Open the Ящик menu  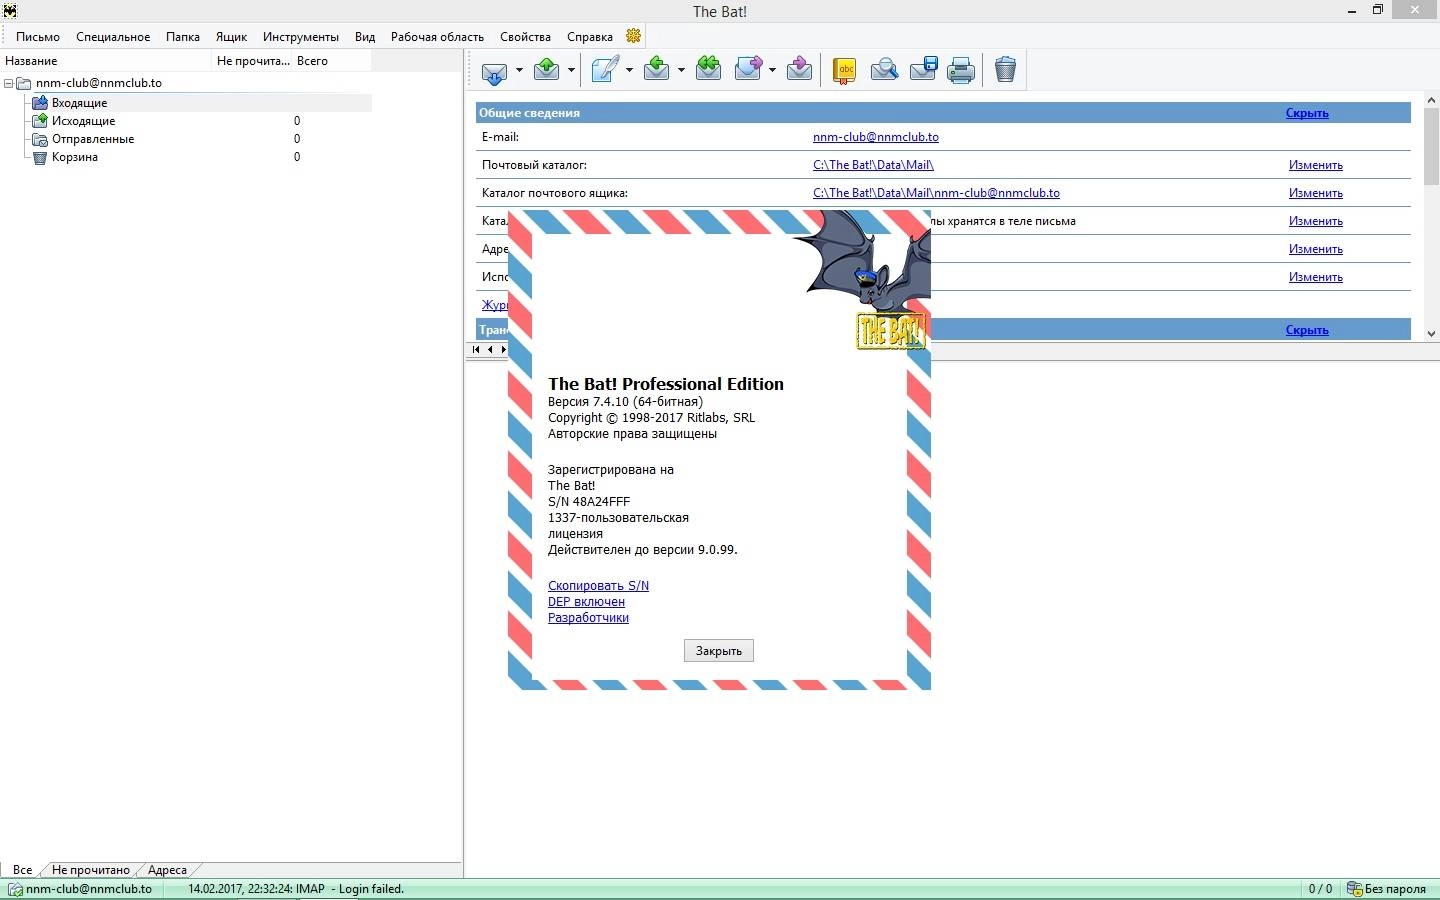231,37
